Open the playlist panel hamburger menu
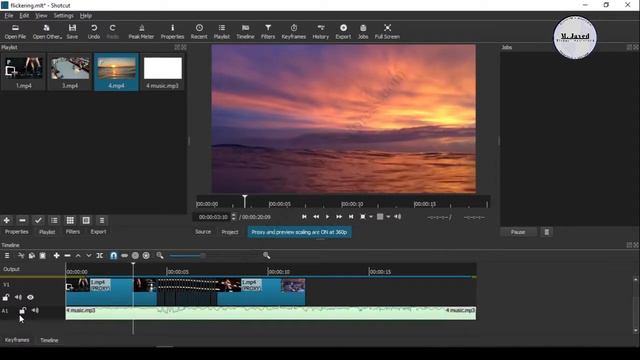This screenshot has height=360, width=640. coord(102,220)
